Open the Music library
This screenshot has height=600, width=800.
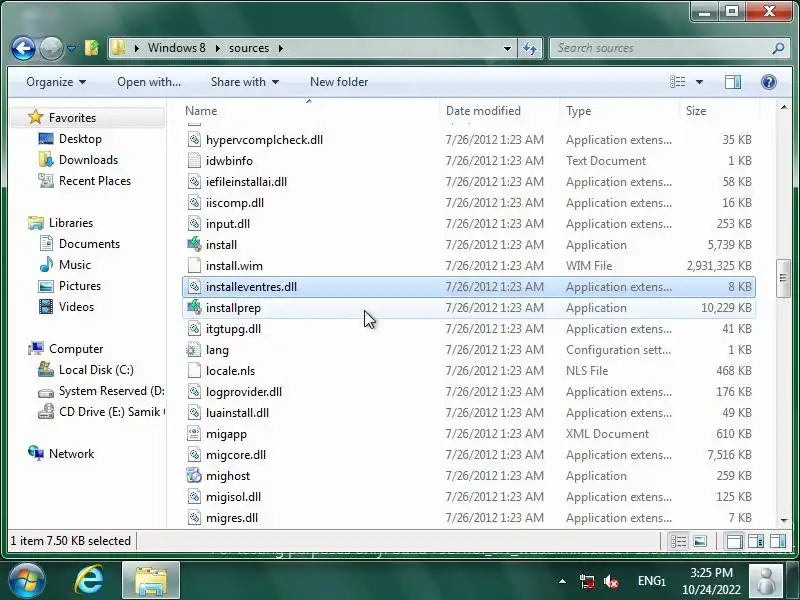[x=75, y=265]
